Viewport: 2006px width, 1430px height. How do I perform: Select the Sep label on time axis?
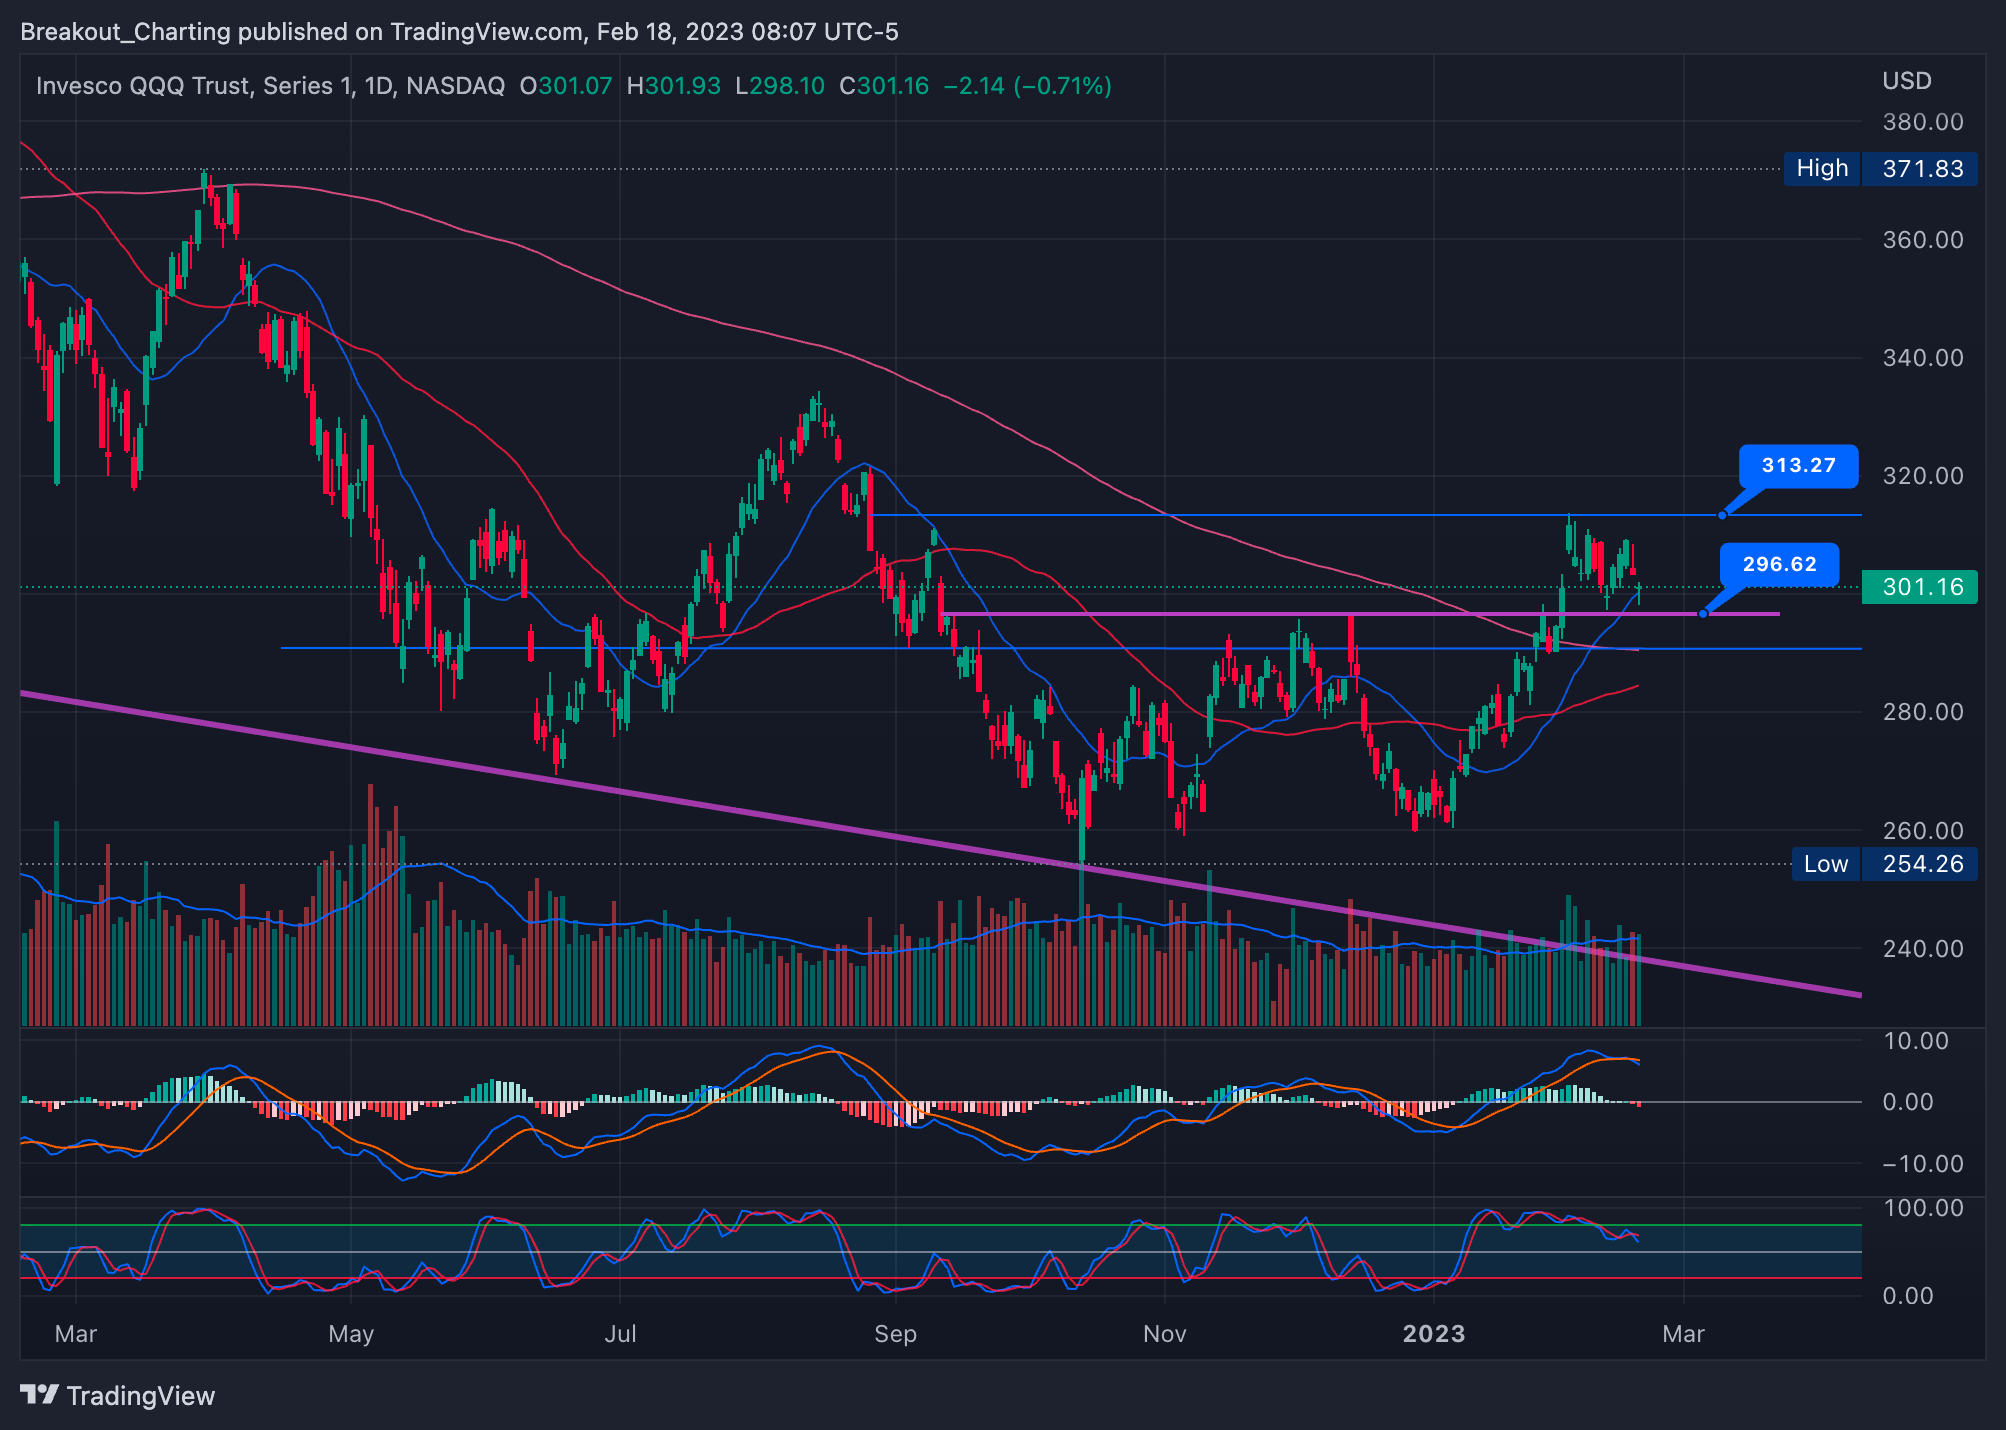pos(895,1333)
